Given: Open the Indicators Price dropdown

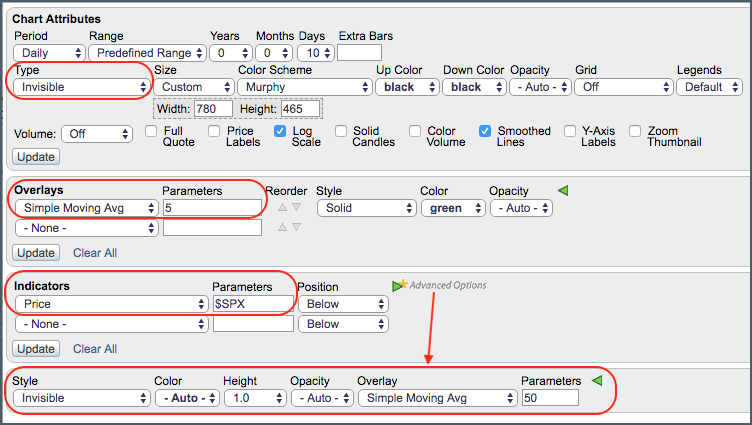Looking at the screenshot, I should (x=109, y=304).
